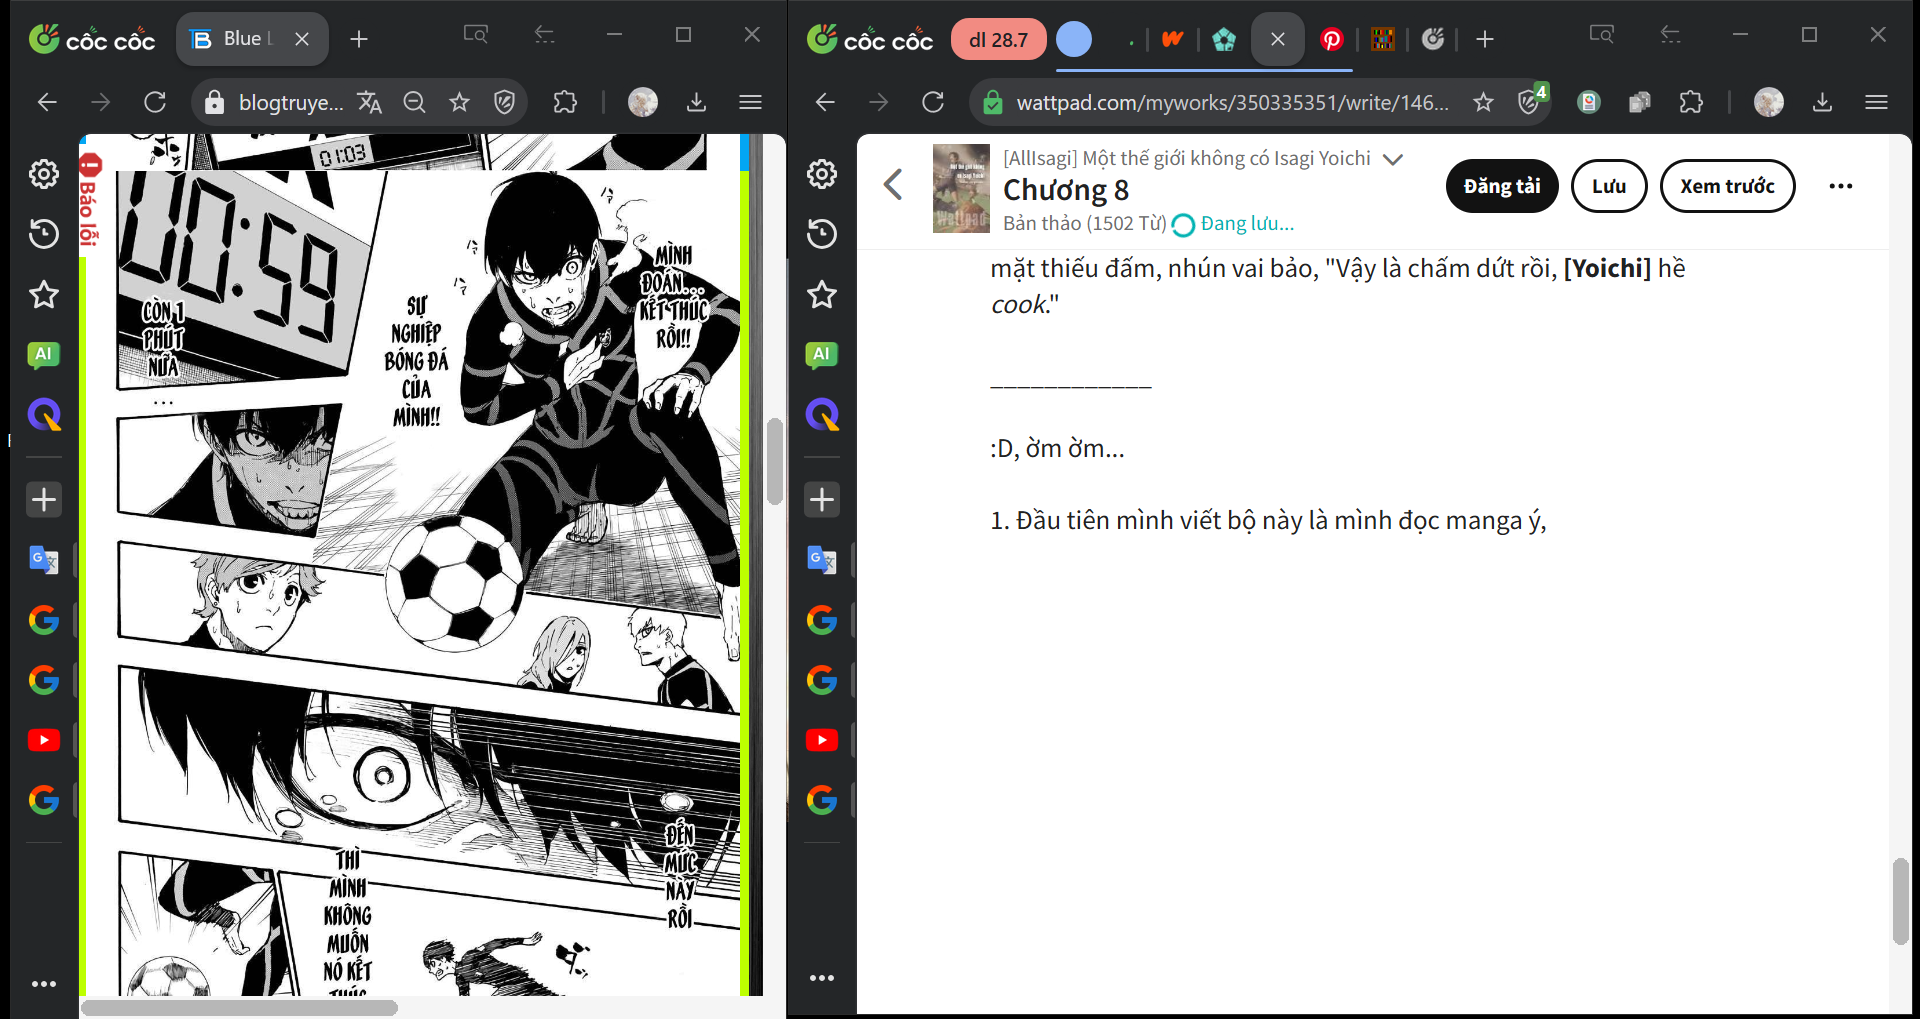Viewport: 1920px width, 1019px height.
Task: Open more options dots in left sidebar
Action: [x=44, y=984]
